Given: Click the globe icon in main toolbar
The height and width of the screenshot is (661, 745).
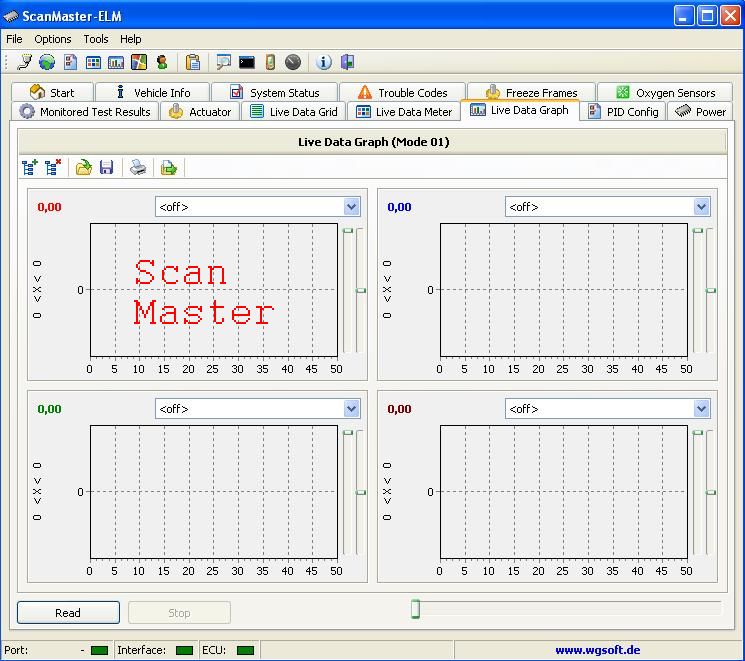Looking at the screenshot, I should pyautogui.click(x=47, y=62).
